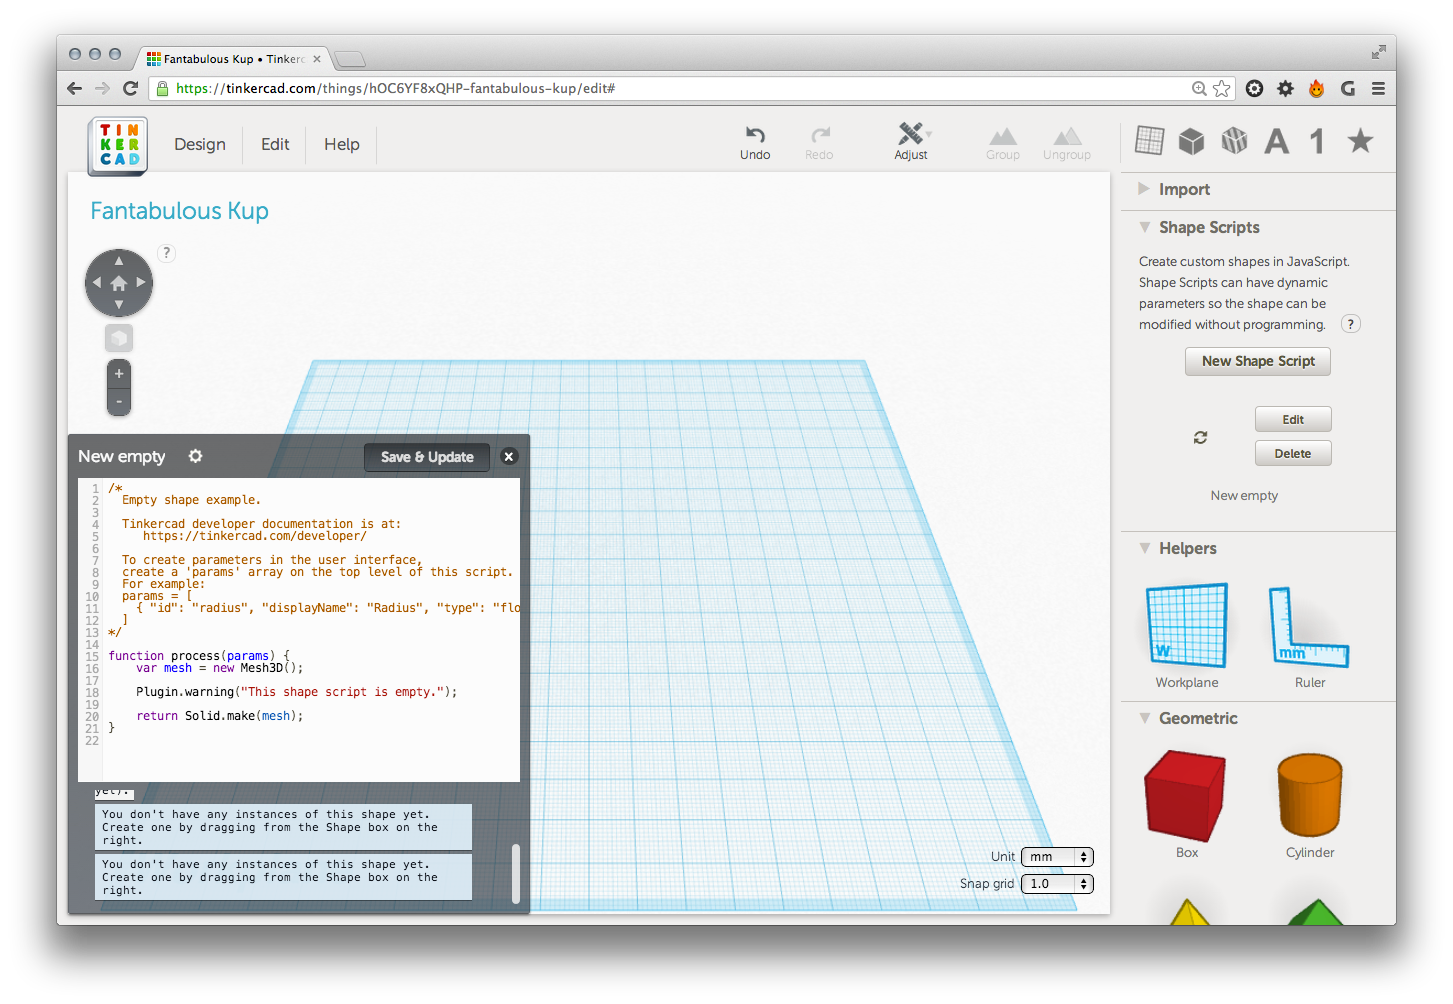This screenshot has width=1453, height=1004.
Task: Select the Ruler helper
Action: [x=1309, y=627]
